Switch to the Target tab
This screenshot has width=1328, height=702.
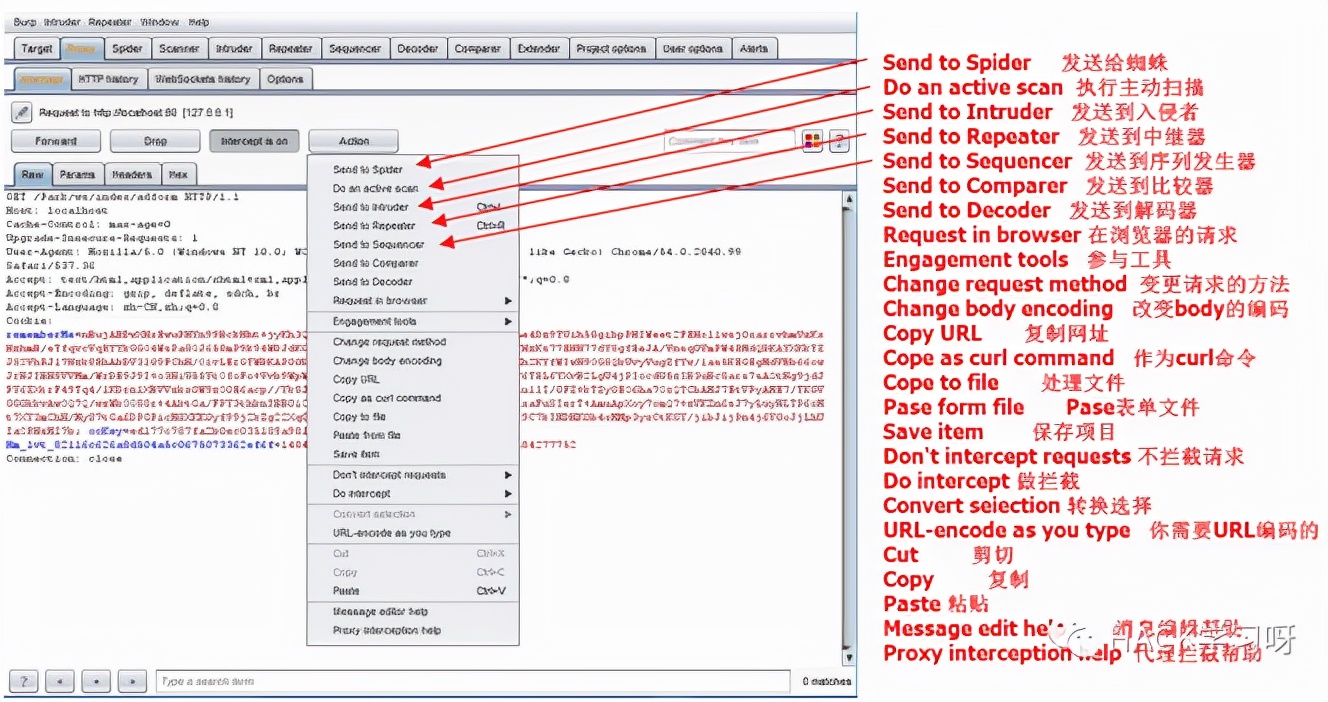point(37,48)
